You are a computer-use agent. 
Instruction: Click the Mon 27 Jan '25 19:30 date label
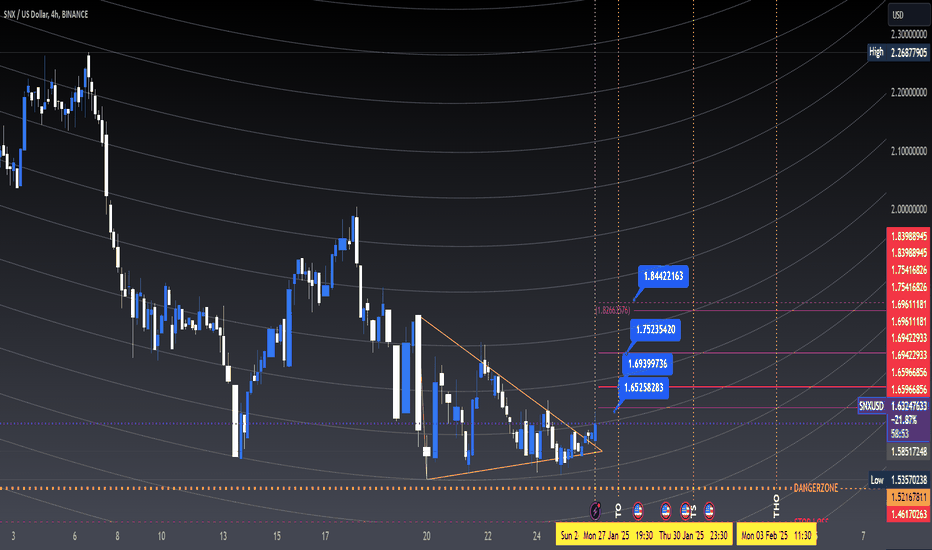[618, 535]
